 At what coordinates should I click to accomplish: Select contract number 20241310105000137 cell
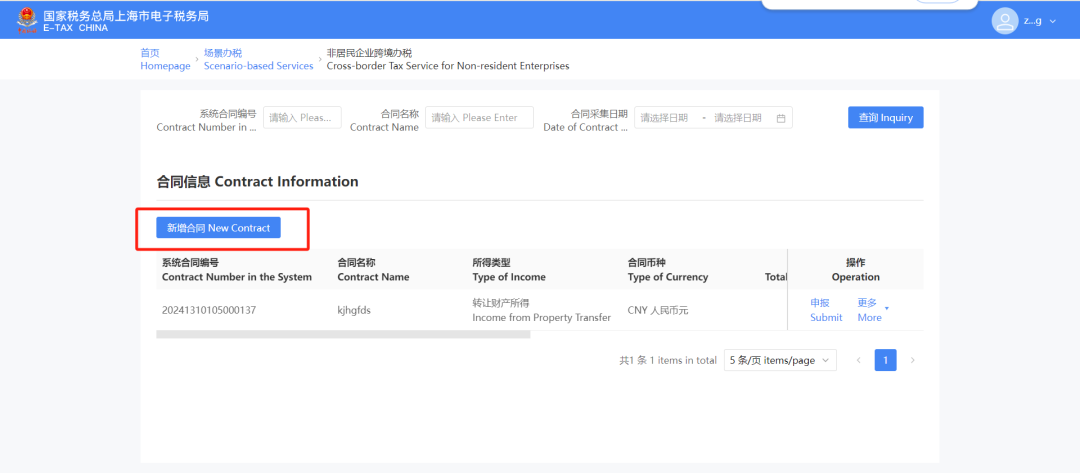[209, 311]
